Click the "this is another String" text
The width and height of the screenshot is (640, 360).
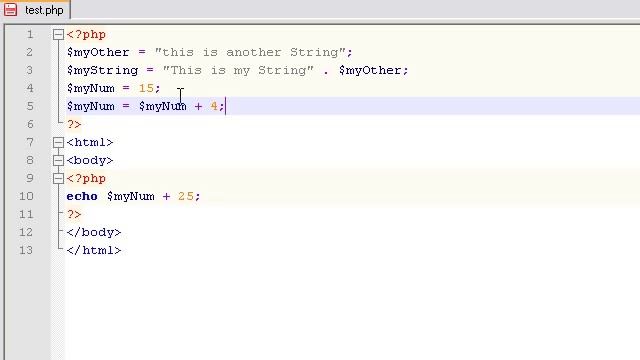[x=250, y=52]
